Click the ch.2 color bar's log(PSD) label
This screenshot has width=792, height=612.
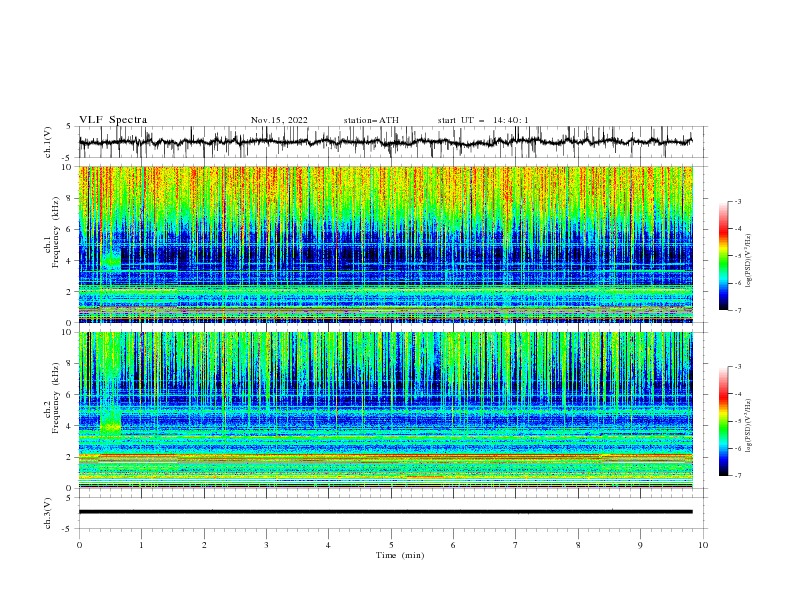(748, 425)
